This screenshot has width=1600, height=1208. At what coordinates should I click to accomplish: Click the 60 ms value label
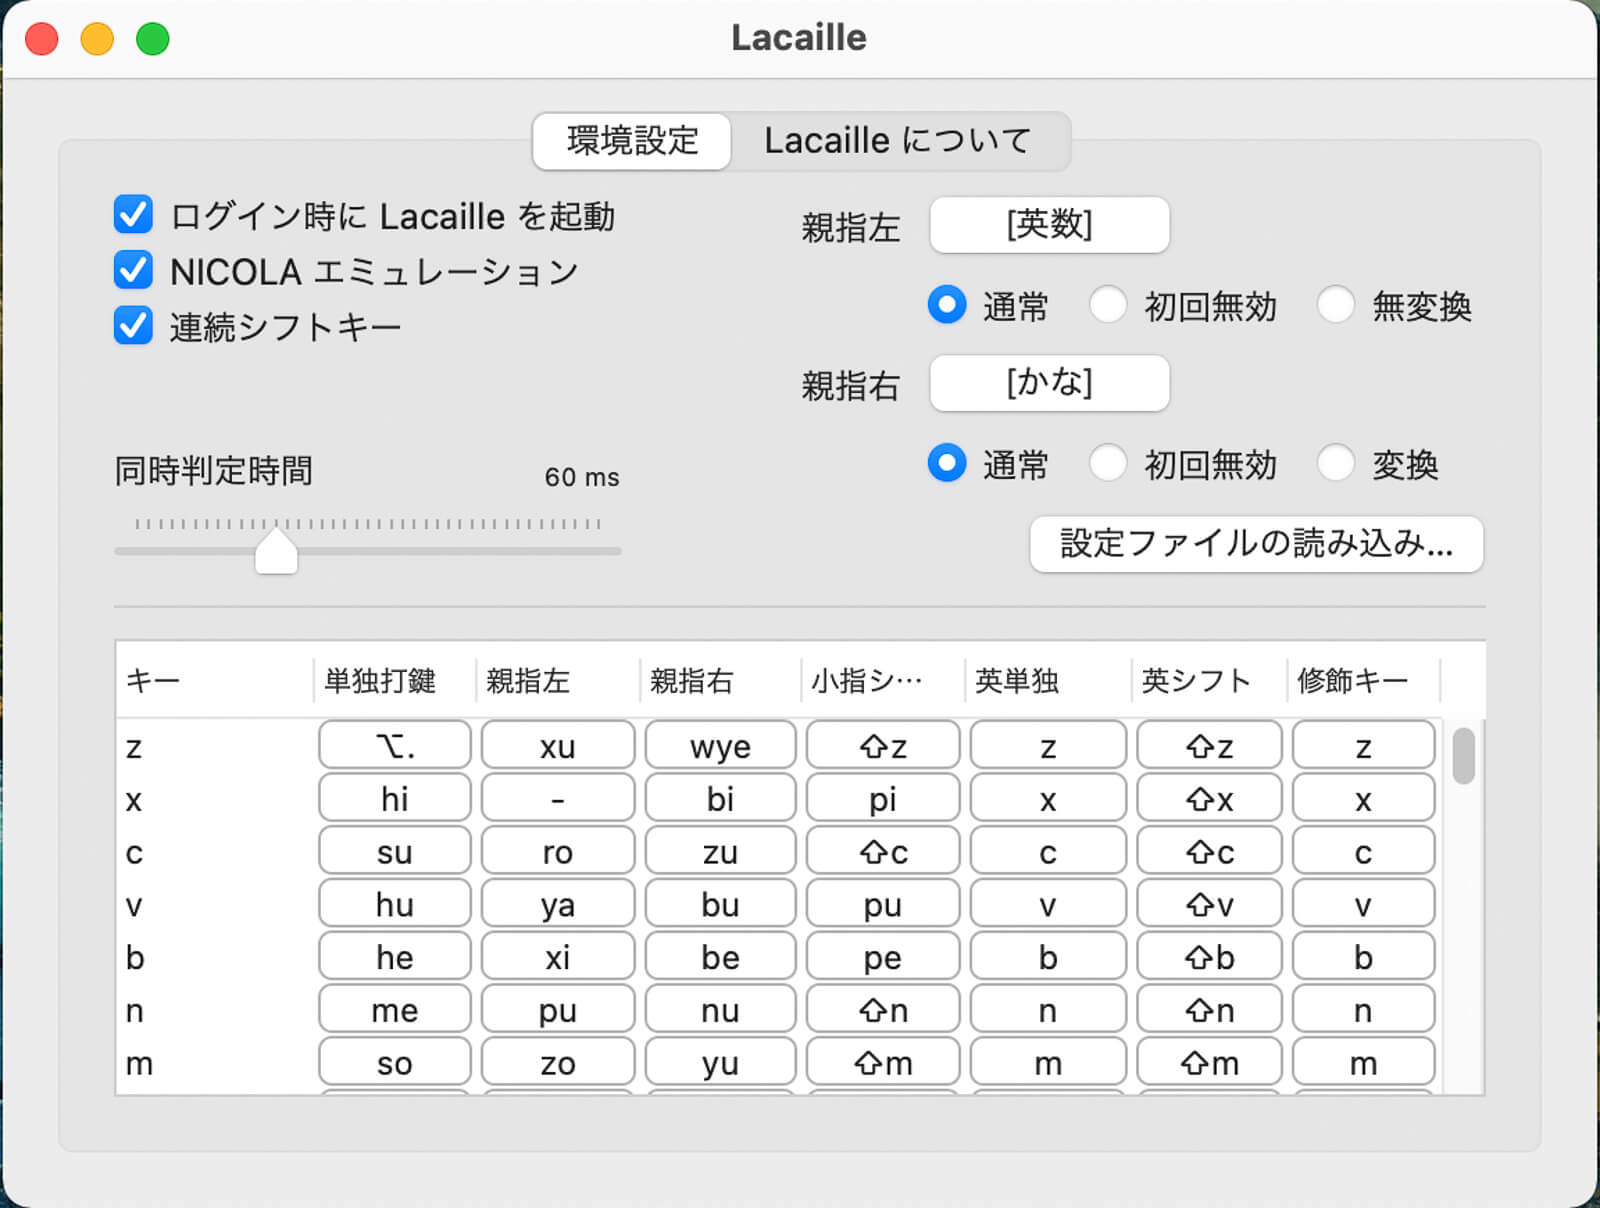tap(582, 477)
